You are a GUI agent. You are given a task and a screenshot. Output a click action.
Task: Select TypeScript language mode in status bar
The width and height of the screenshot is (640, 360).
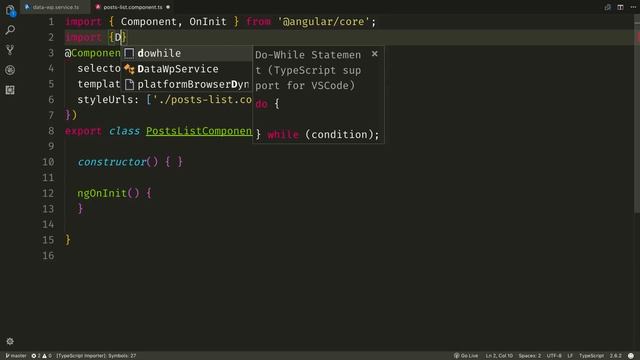591,356
